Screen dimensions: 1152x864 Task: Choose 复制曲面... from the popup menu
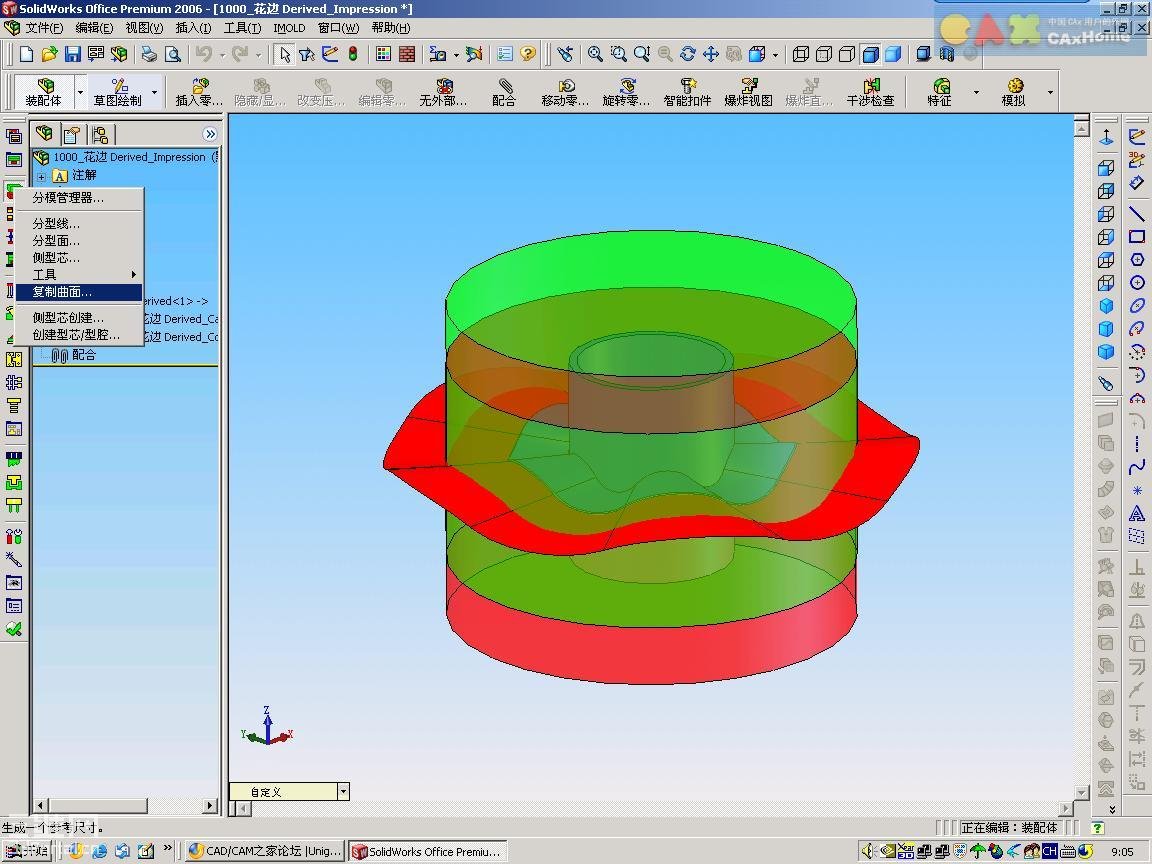79,292
